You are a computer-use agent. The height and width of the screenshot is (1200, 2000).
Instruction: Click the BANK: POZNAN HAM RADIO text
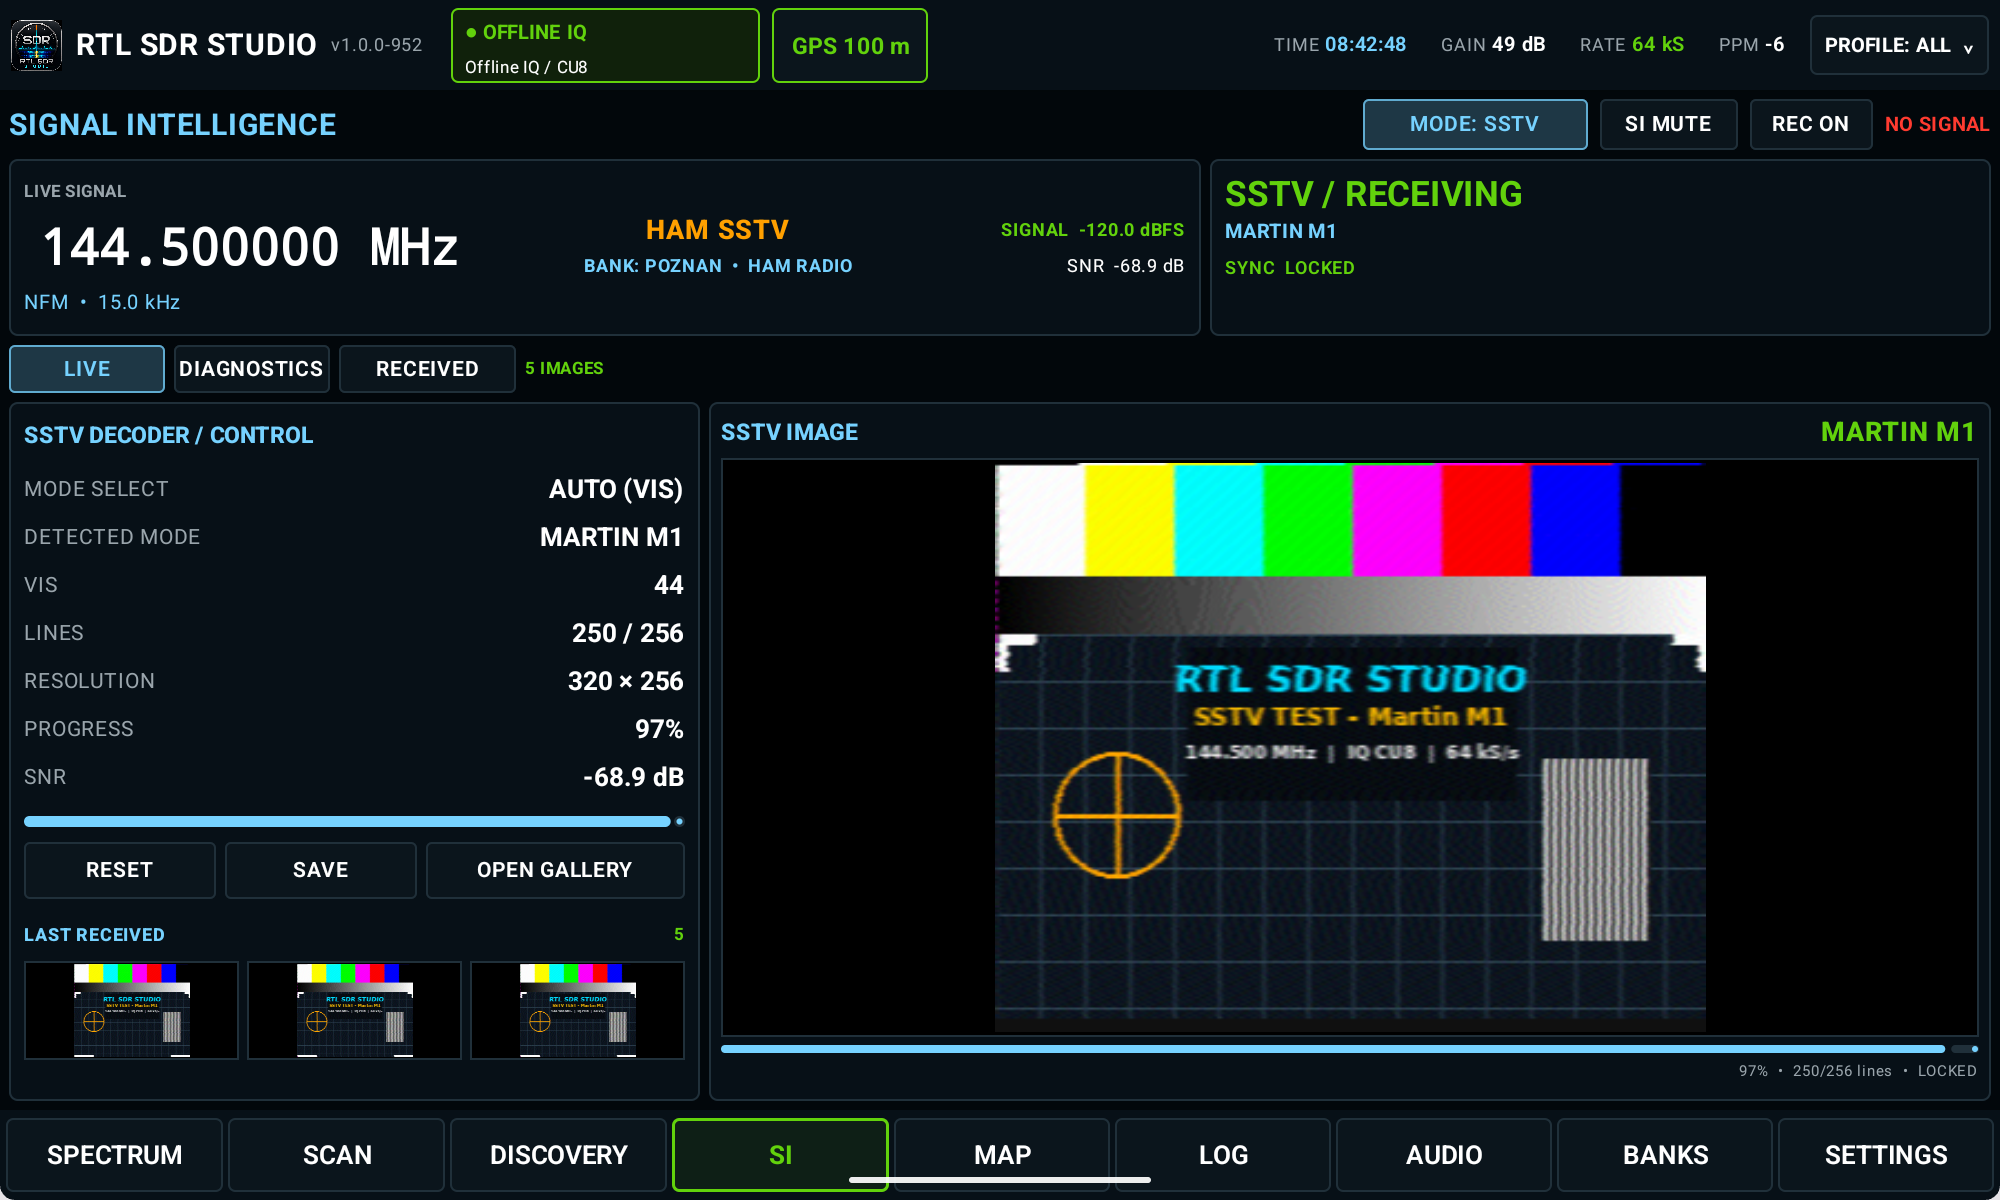[x=718, y=266]
